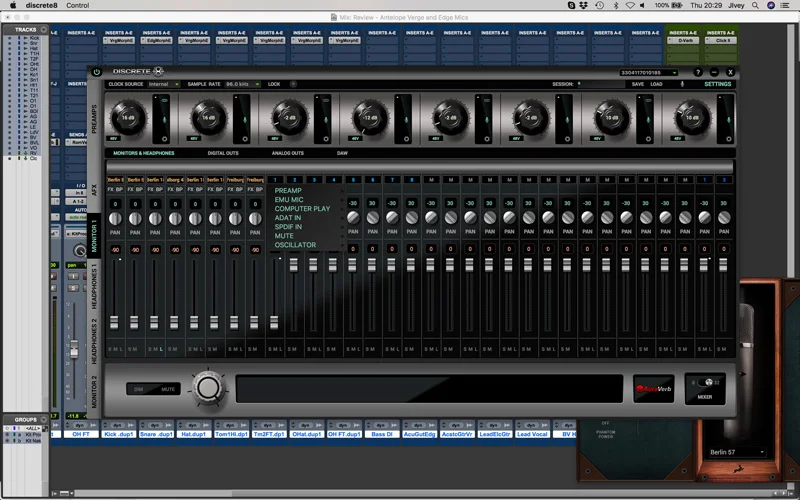The height and width of the screenshot is (500, 800).
Task: Toggle the clock LOCK indicator
Action: 293,84
